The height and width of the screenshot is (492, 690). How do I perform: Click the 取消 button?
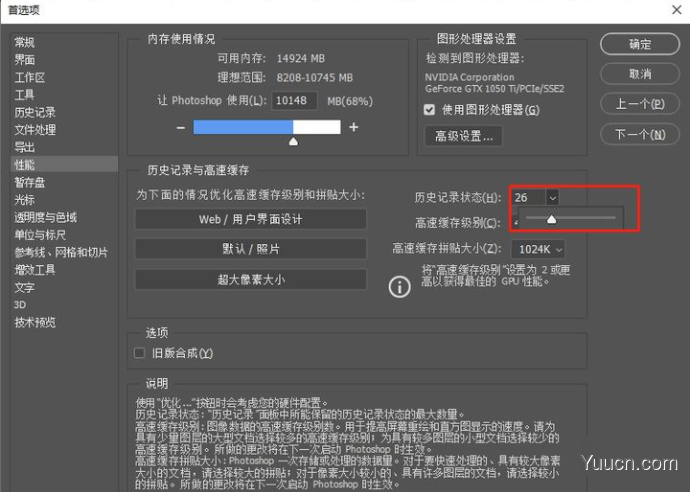pyautogui.click(x=640, y=74)
